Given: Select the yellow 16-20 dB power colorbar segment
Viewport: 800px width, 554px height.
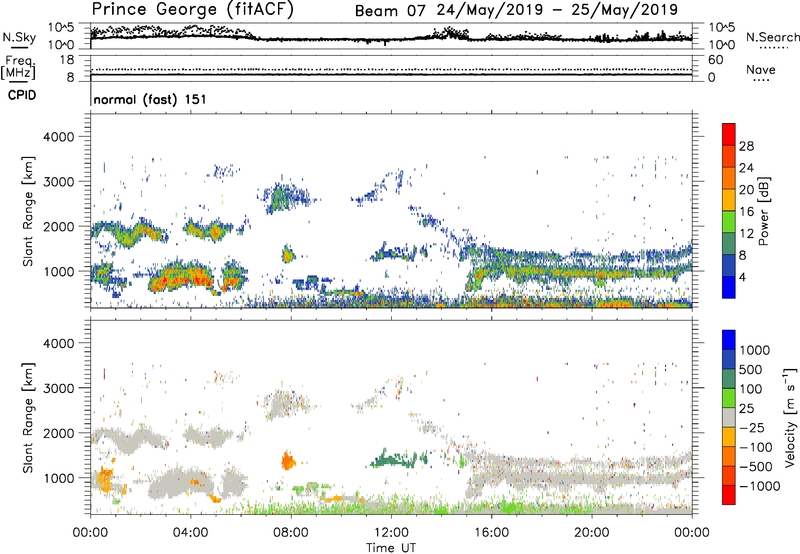Looking at the screenshot, I should coord(729,200).
